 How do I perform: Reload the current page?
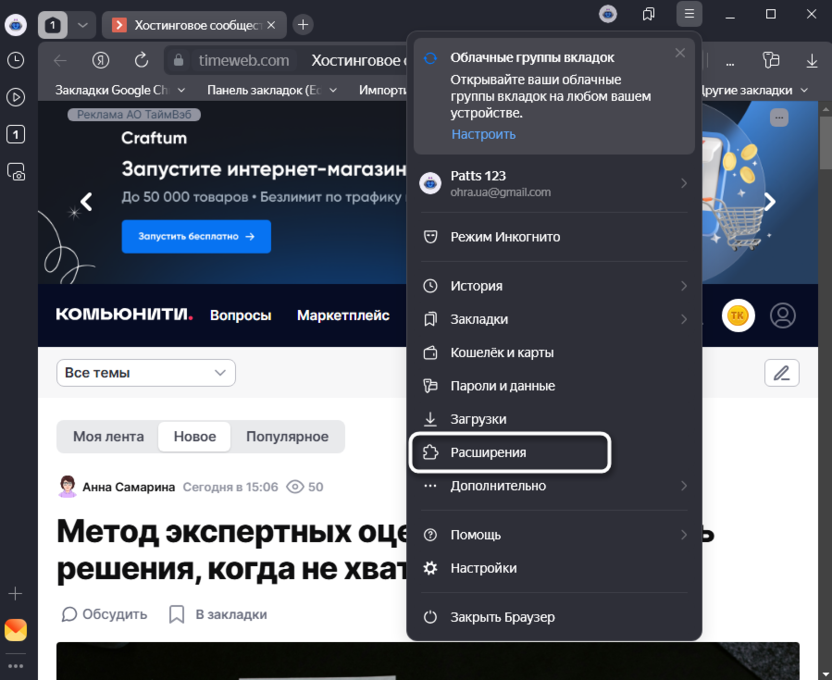pos(141,60)
